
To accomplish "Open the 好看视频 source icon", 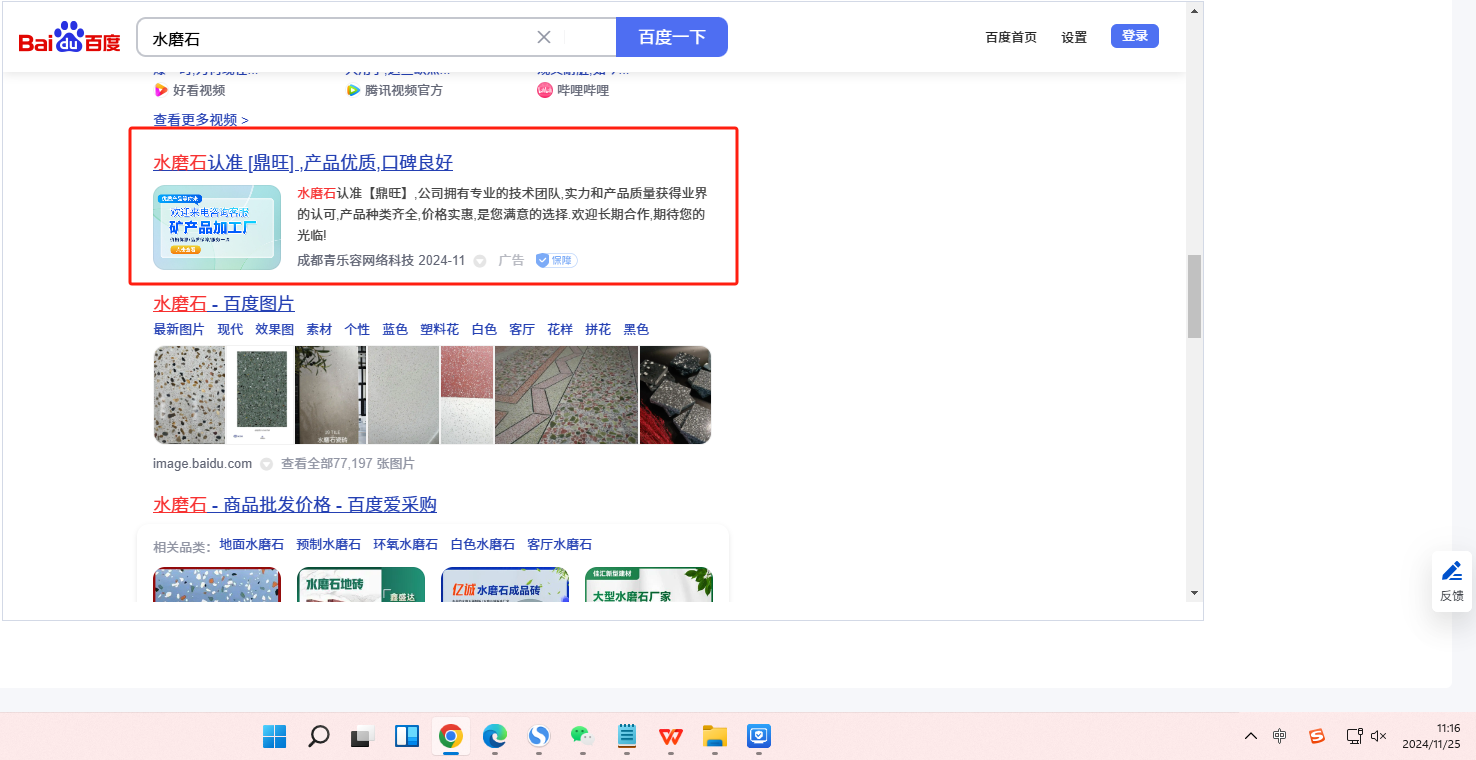I will coord(160,90).
